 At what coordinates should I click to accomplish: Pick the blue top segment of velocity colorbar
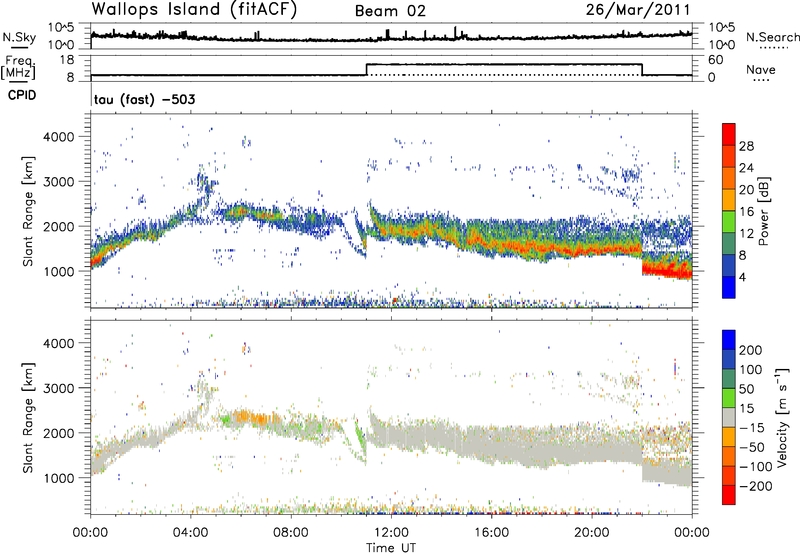pos(729,340)
